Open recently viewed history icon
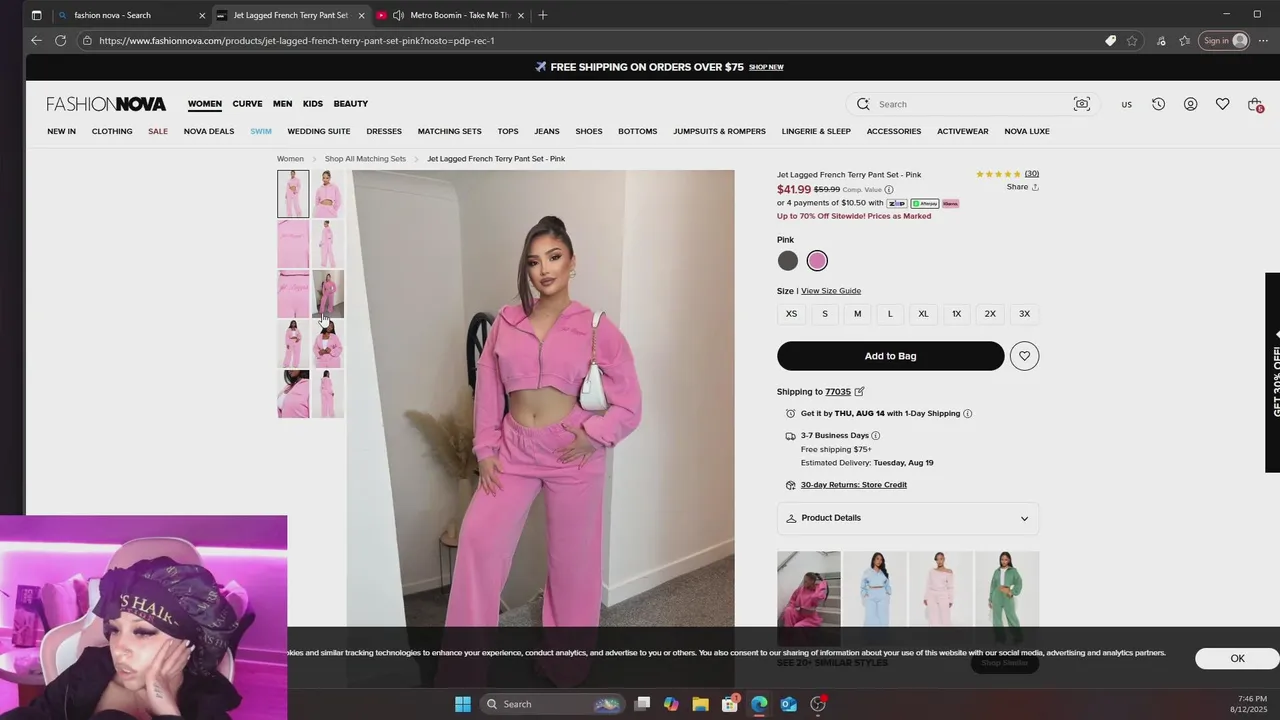The height and width of the screenshot is (720, 1280). tap(1158, 104)
